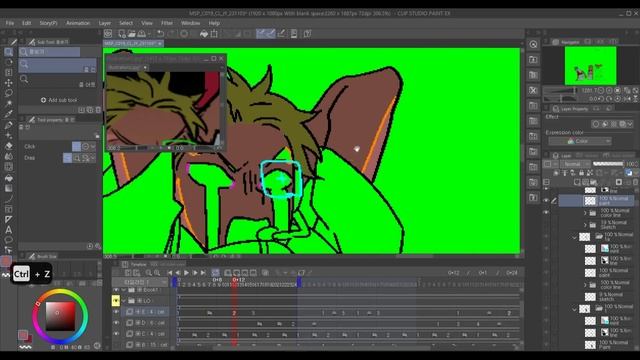The height and width of the screenshot is (360, 640).
Task: Go to the previous frame in timeline
Action: point(178,273)
